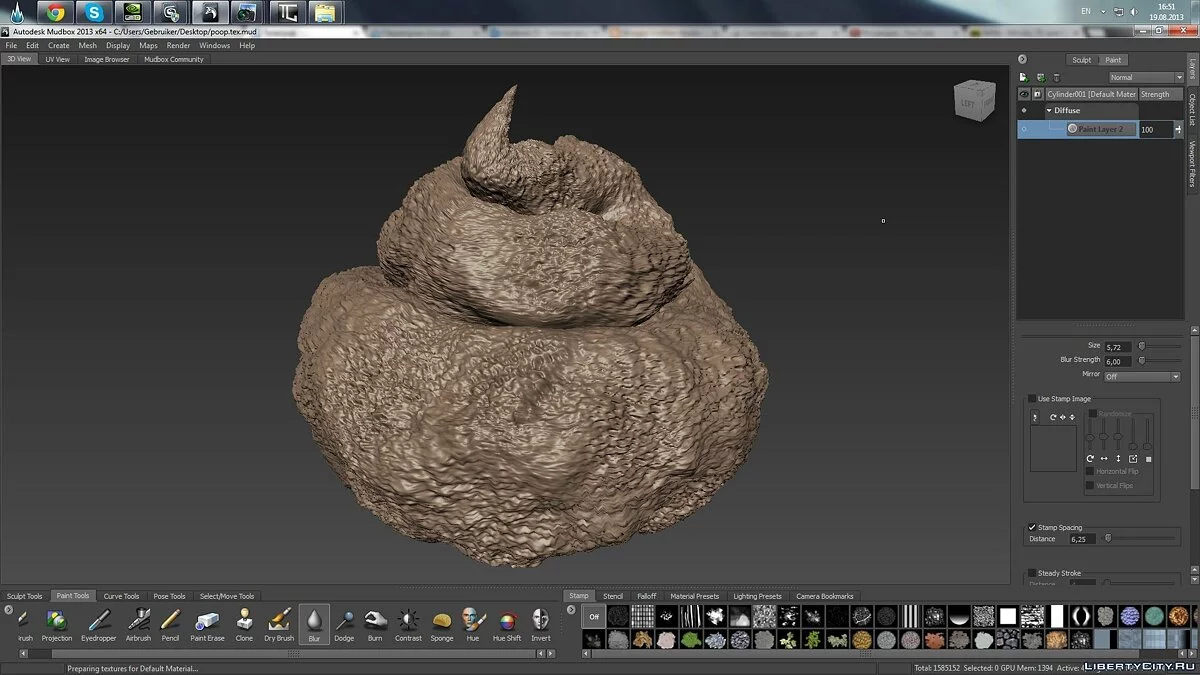Uncheck the Stamp Spacing checkbox

[1033, 527]
